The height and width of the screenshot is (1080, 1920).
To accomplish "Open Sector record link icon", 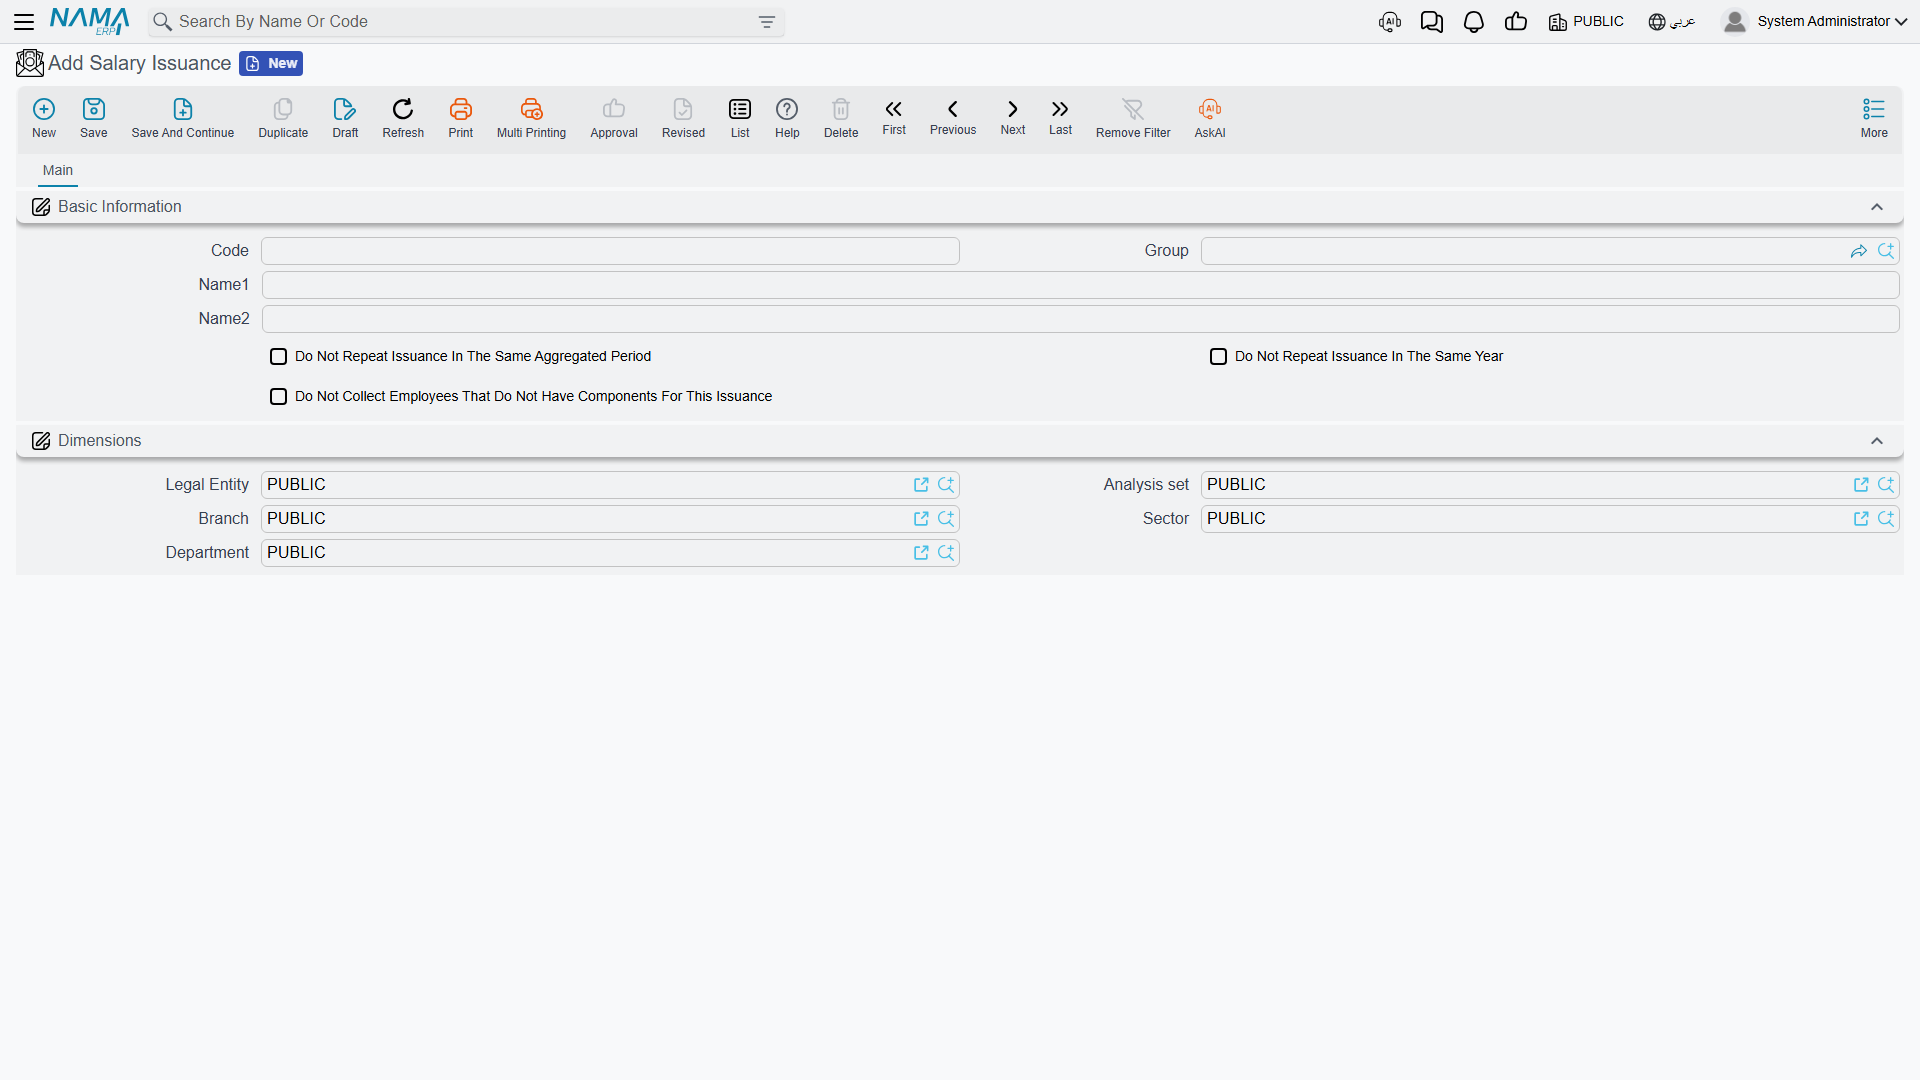I will (1861, 519).
